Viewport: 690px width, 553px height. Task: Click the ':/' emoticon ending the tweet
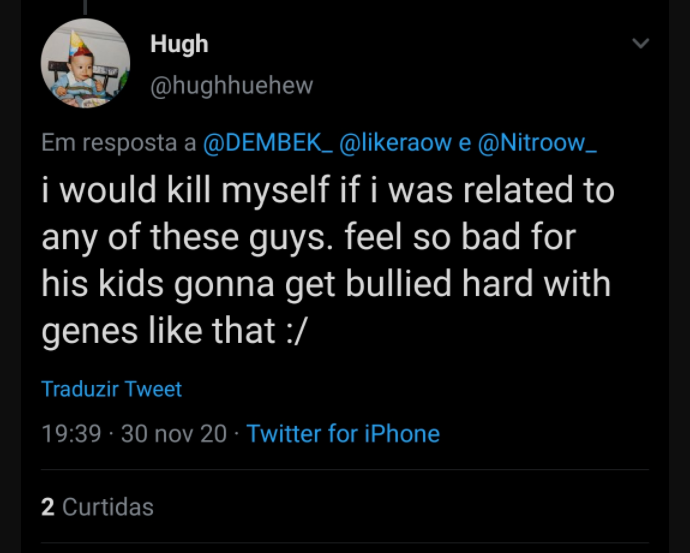(294, 331)
